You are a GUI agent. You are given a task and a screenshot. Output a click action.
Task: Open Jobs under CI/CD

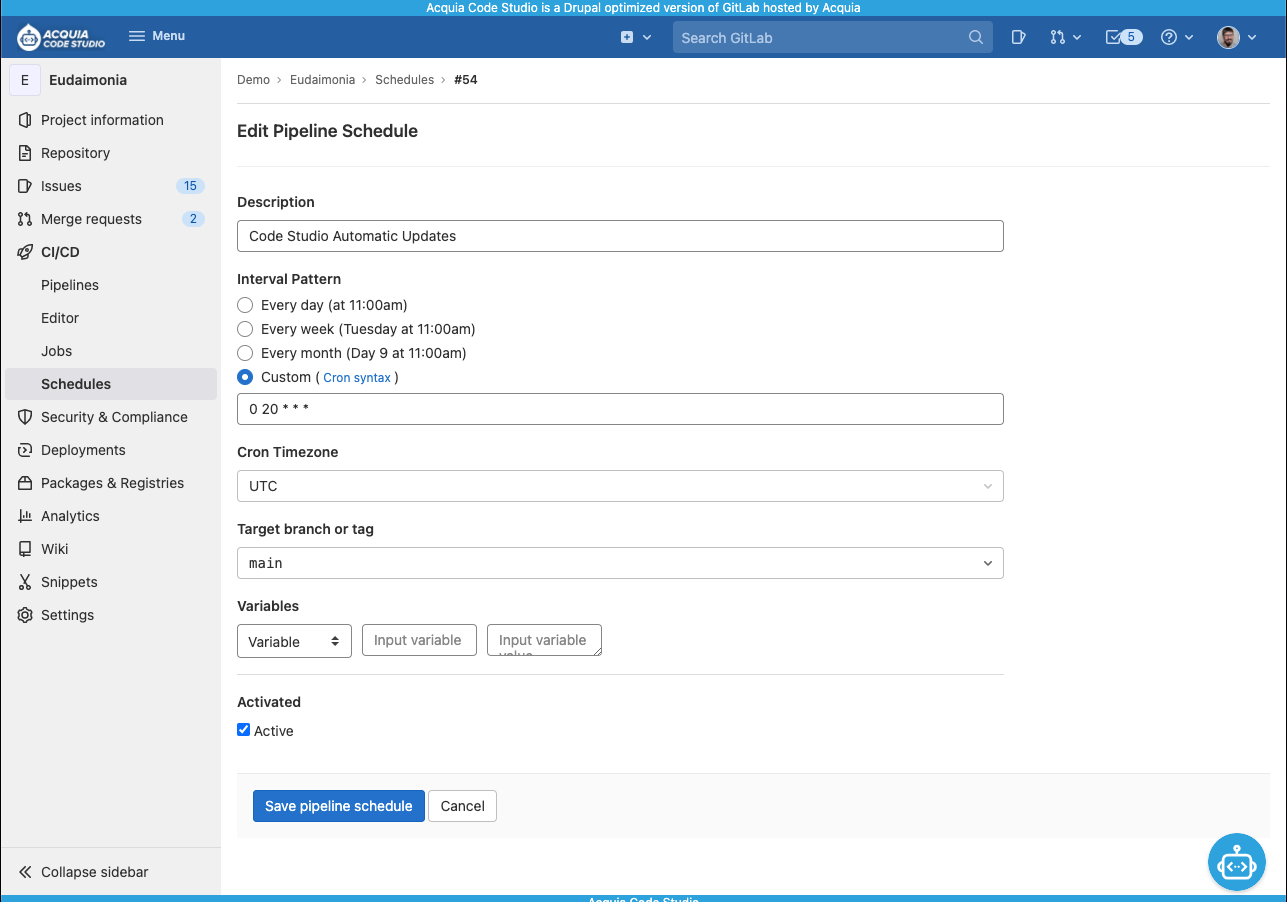(x=110, y=351)
